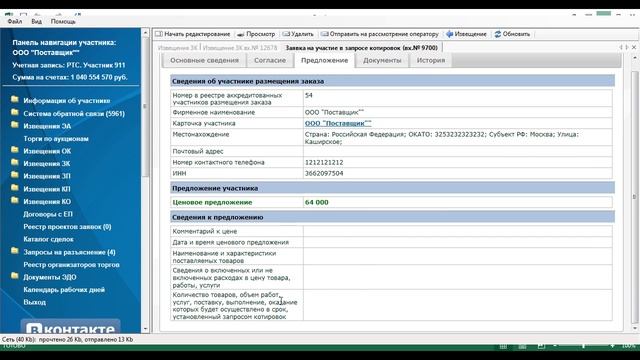Image resolution: width=640 pixels, height=360 pixels.
Task: Click the delete icon beside Удалить
Action: 286,34
